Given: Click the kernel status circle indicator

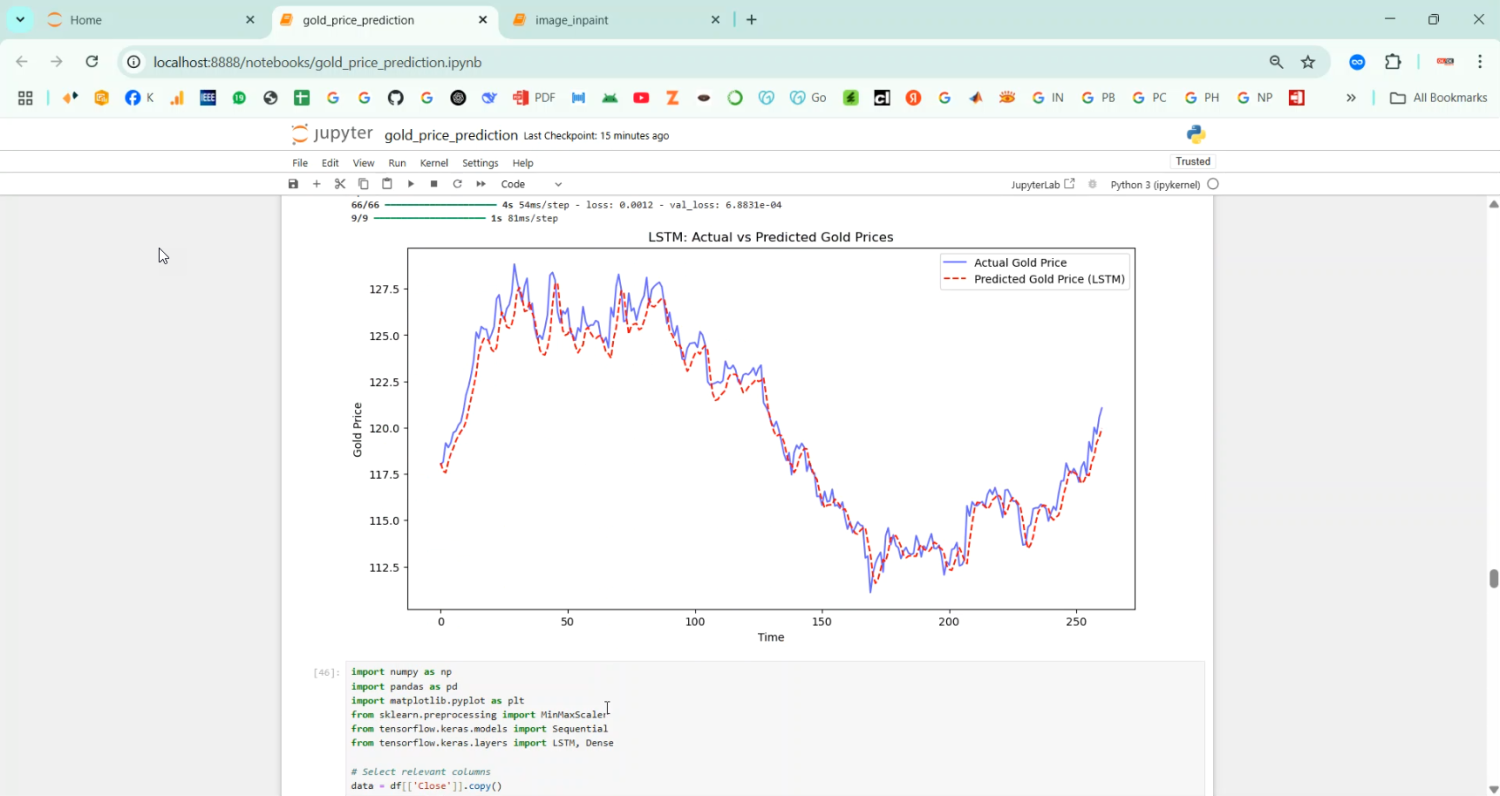Looking at the screenshot, I should pyautogui.click(x=1213, y=184).
